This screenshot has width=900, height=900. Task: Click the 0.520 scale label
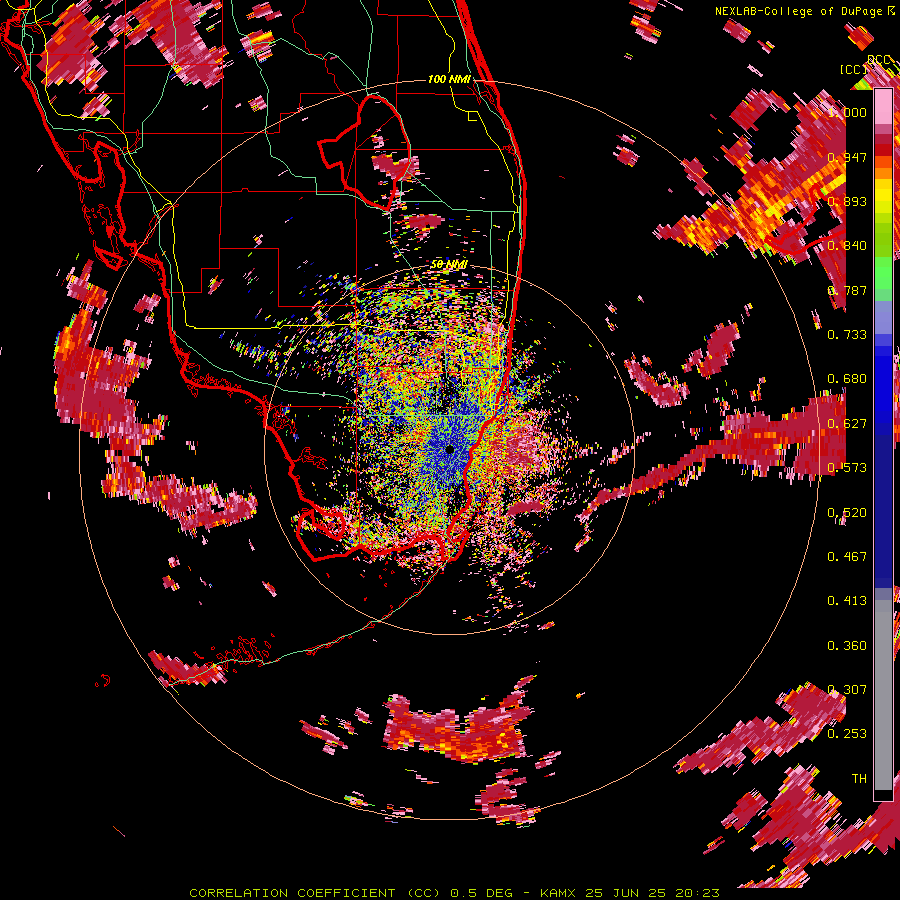(847, 513)
